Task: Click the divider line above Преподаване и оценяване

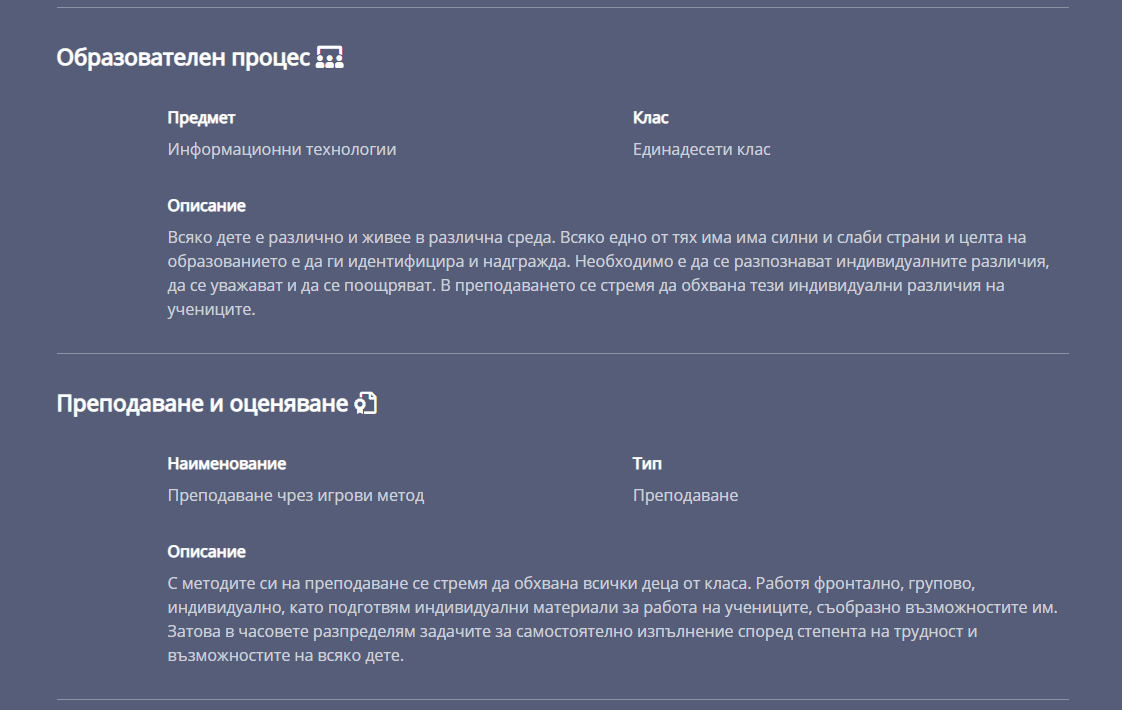Action: tap(562, 354)
